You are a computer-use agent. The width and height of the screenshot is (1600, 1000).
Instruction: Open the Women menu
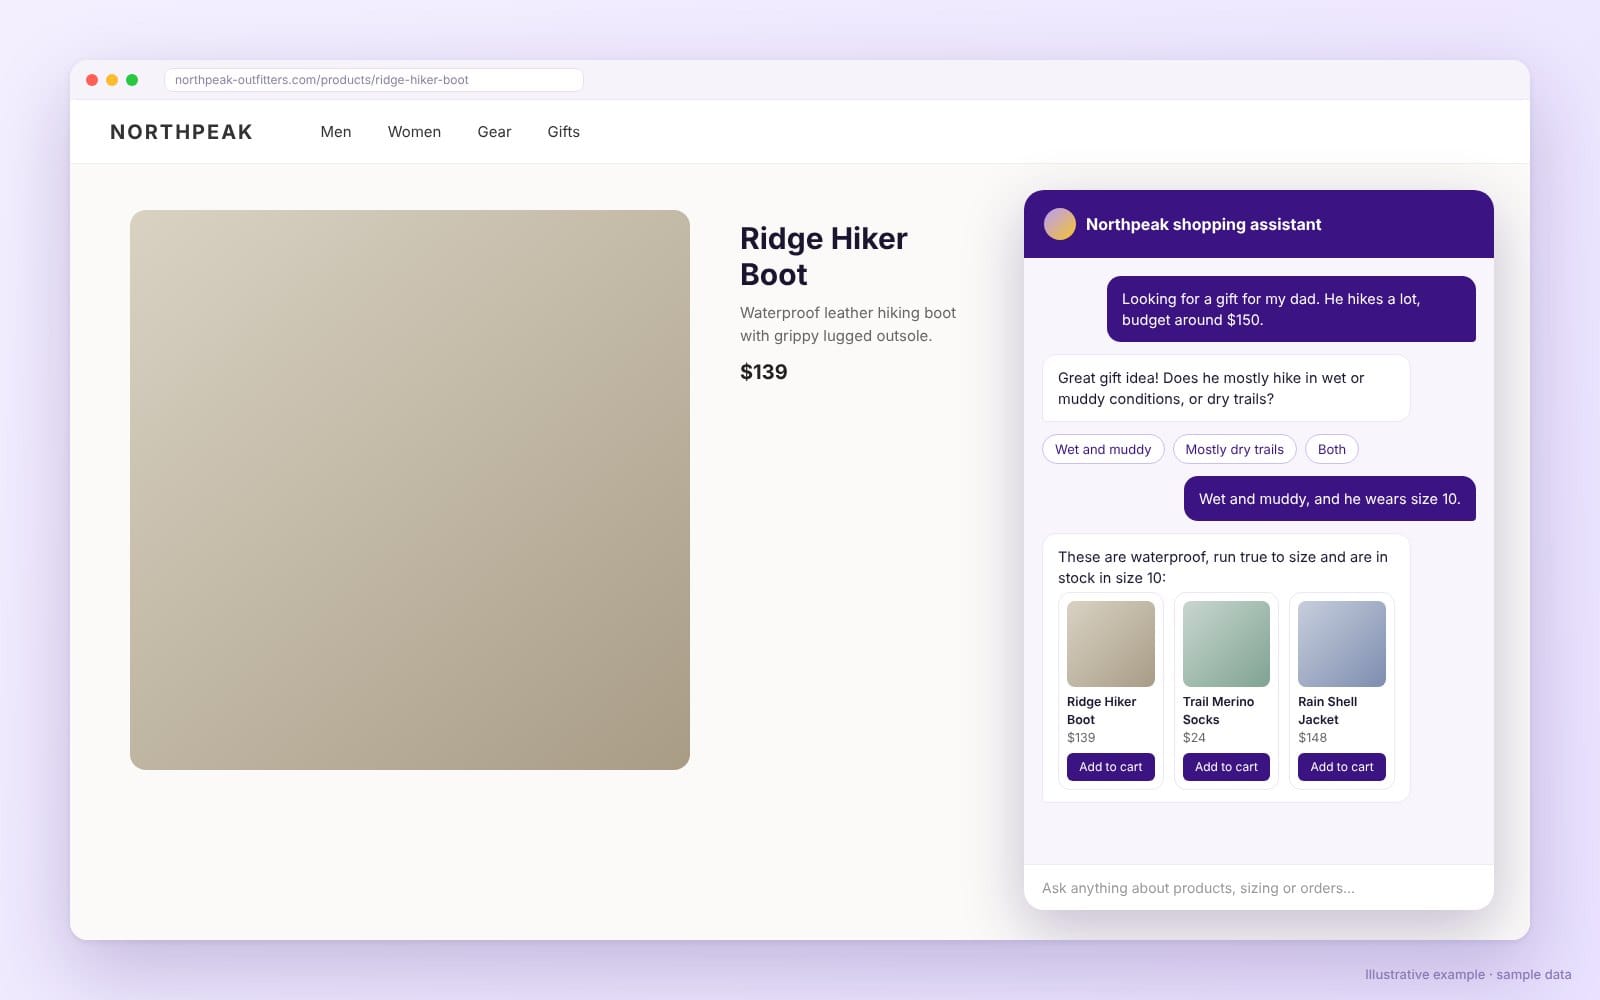414,132
